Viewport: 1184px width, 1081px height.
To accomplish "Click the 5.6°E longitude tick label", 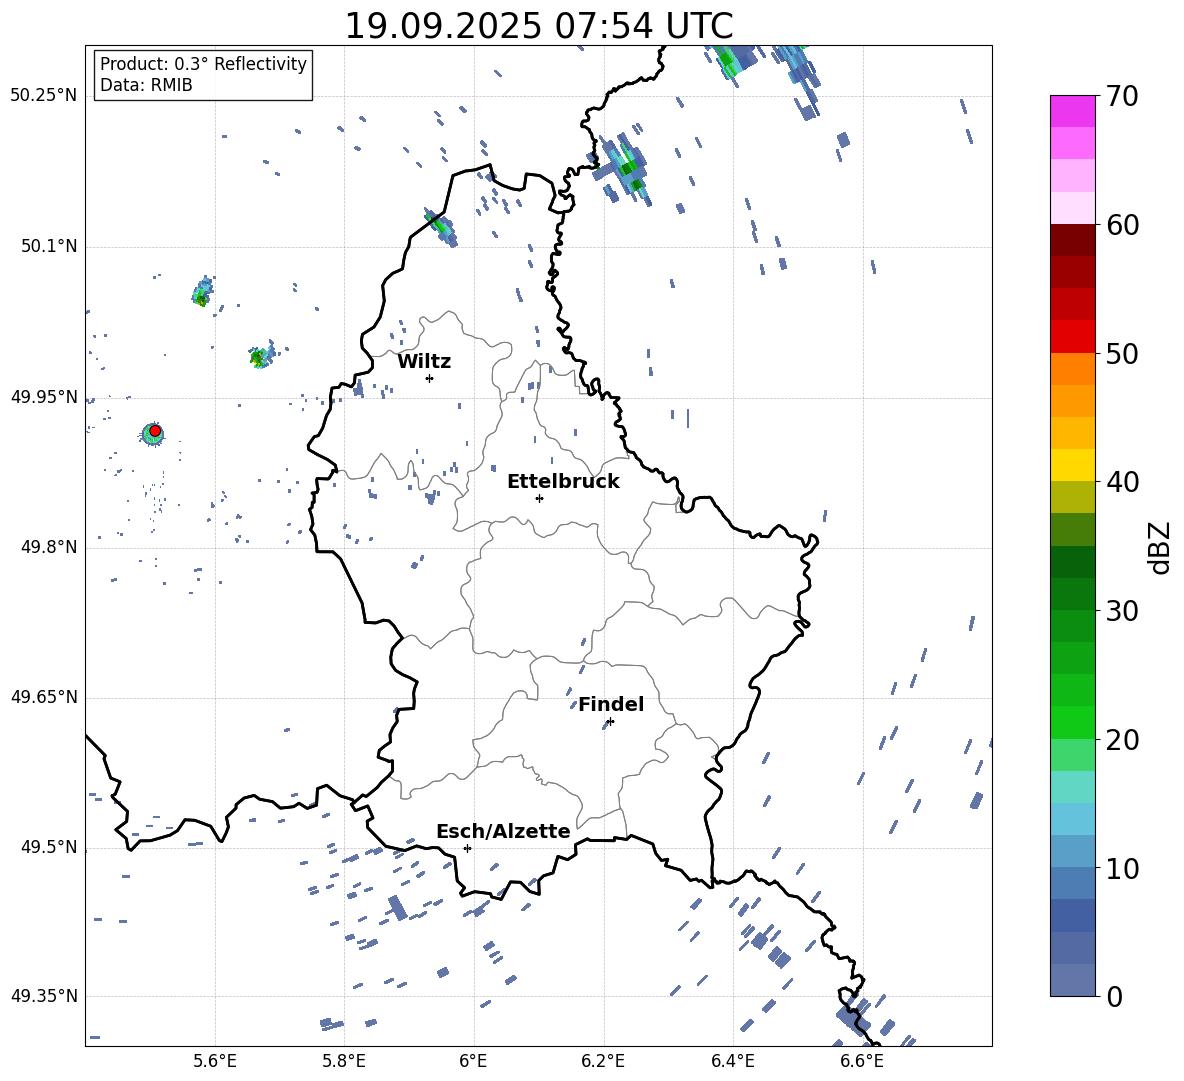I will [214, 1062].
